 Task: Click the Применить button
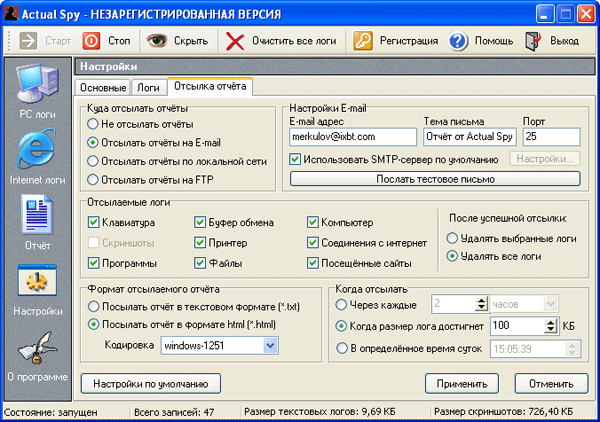[462, 384]
